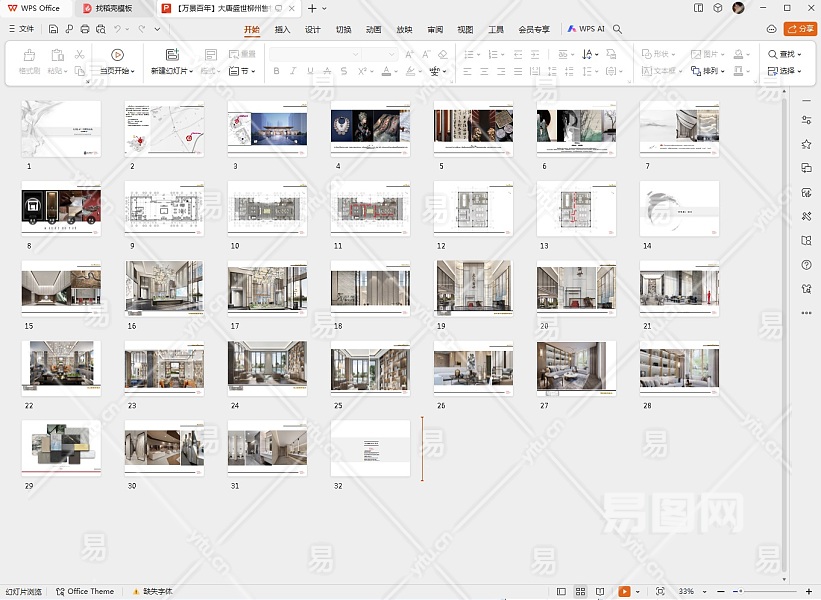This screenshot has width=821, height=600.
Task: Open the 动画 ribbon tab
Action: pyautogui.click(x=373, y=30)
